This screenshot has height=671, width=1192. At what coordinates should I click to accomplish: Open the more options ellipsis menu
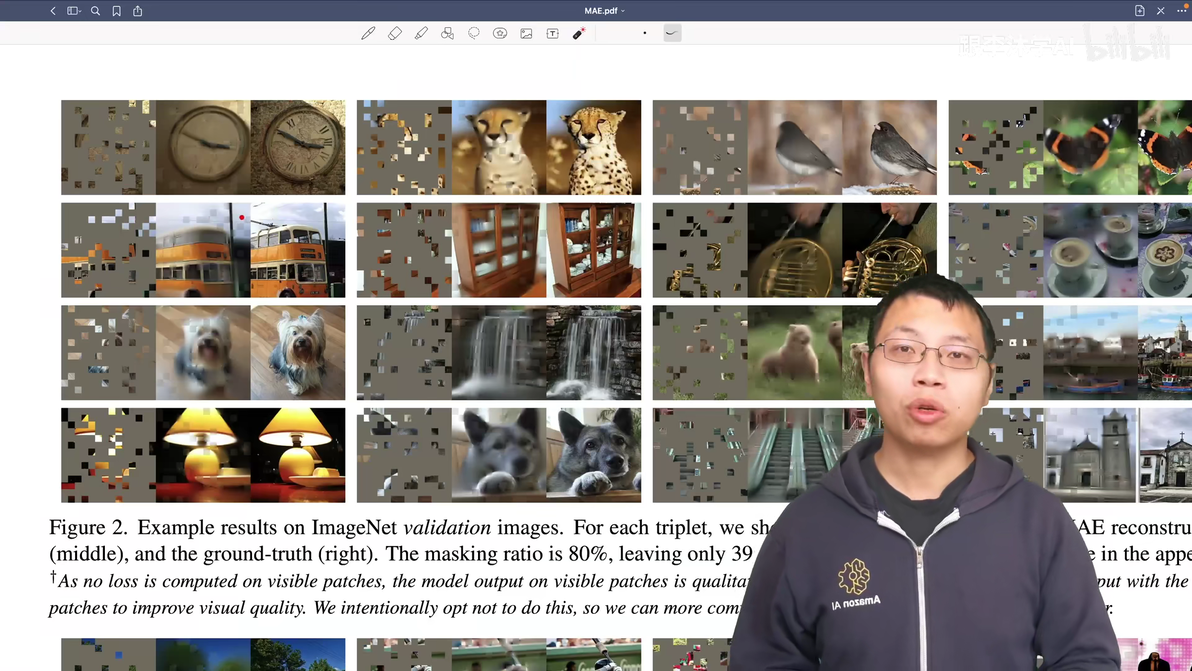click(x=1181, y=11)
